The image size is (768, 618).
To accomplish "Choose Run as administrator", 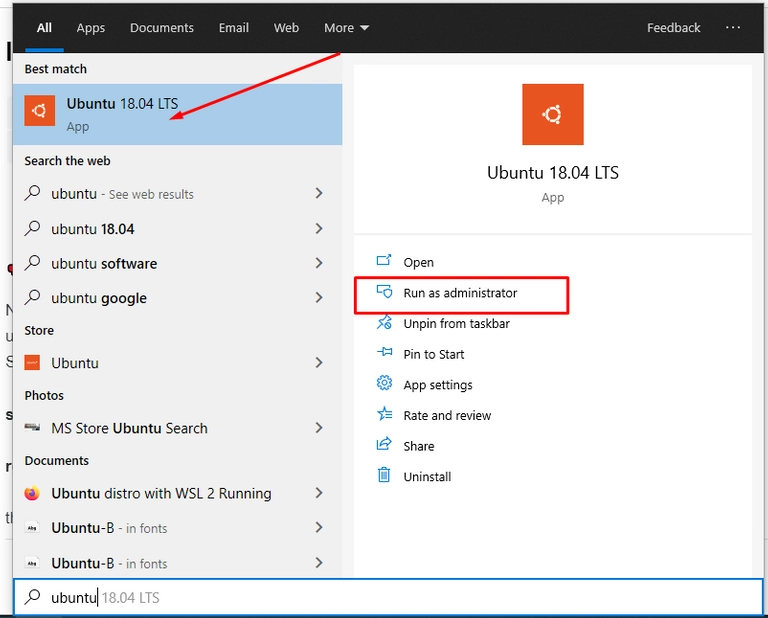I will 460,293.
